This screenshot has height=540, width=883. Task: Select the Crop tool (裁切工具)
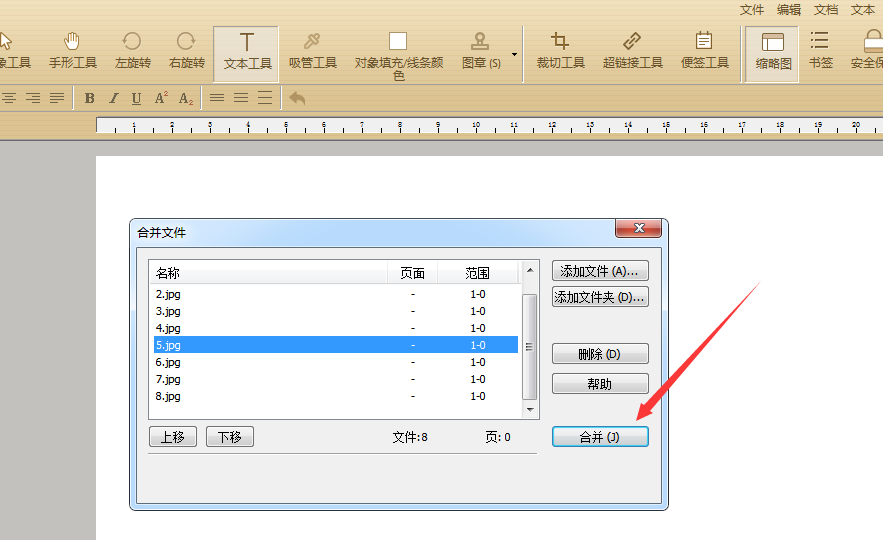point(560,50)
